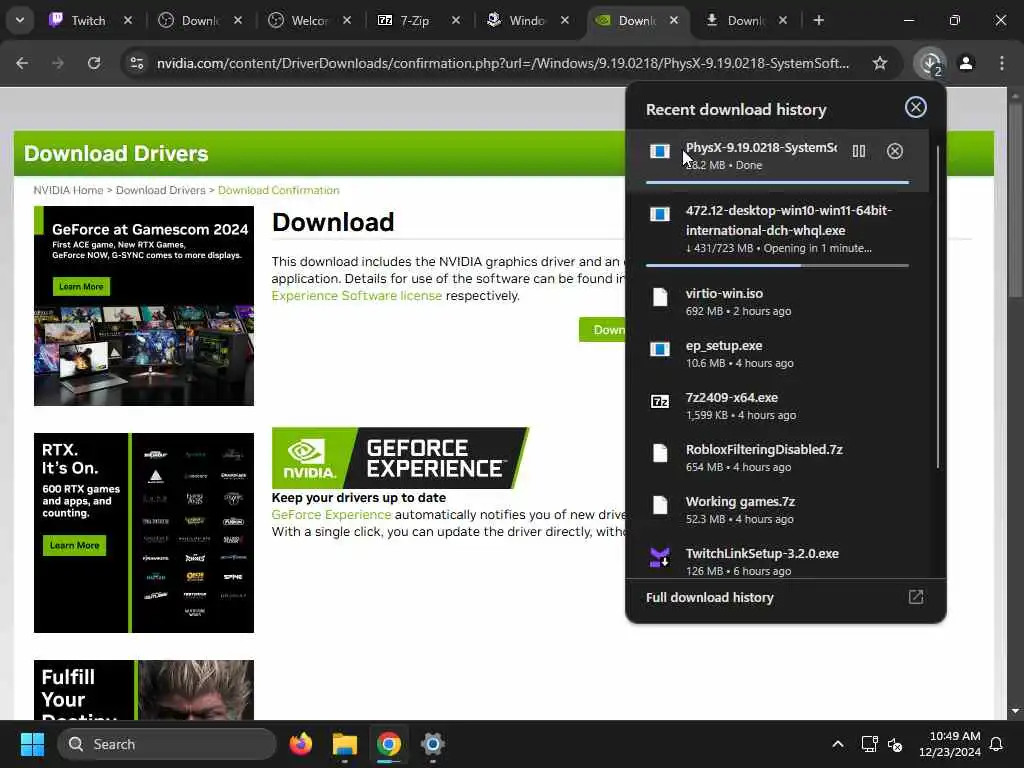1024x768 pixels.
Task: Click the green Download button
Action: [602, 330]
